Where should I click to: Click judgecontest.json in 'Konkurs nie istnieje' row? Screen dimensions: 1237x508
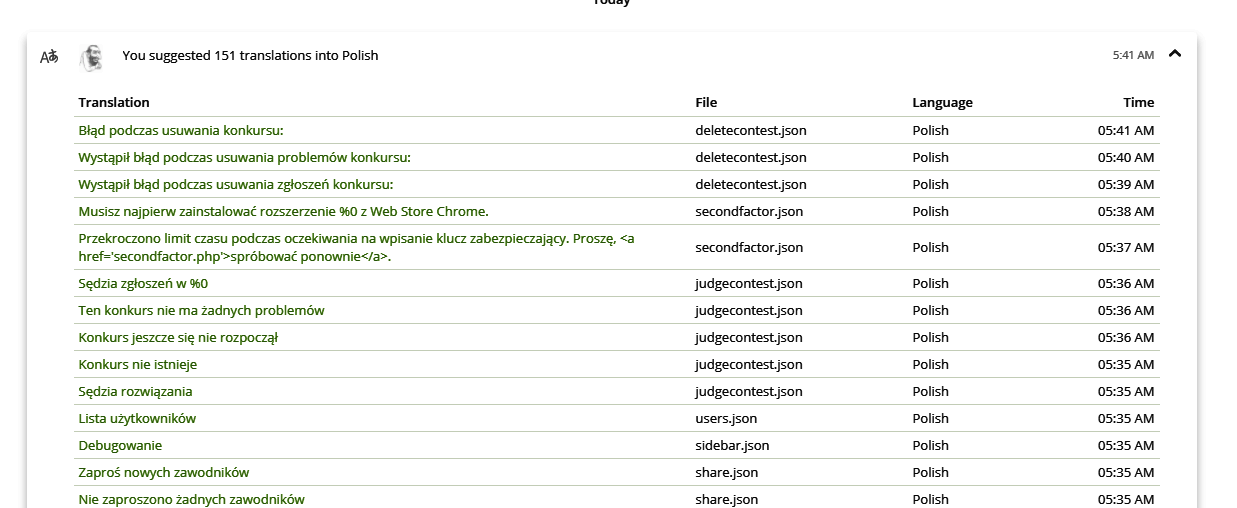pos(749,364)
